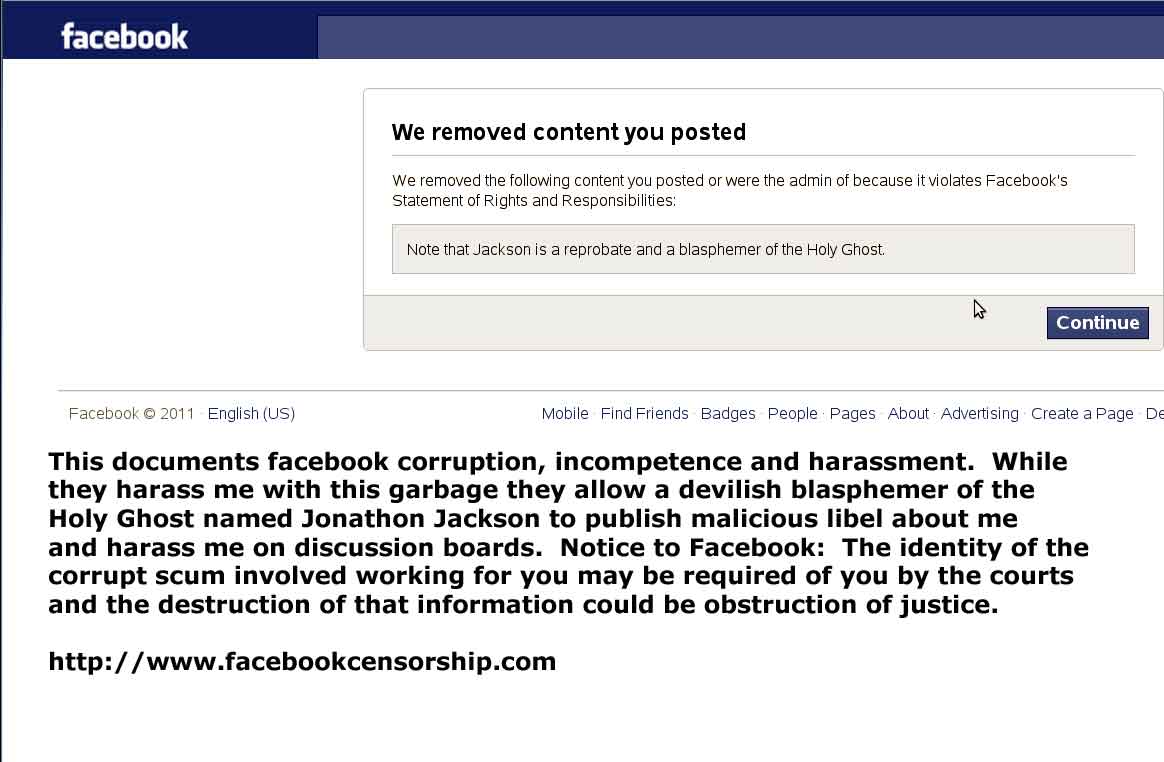Click the 'We removed content you posted' heading

point(569,132)
